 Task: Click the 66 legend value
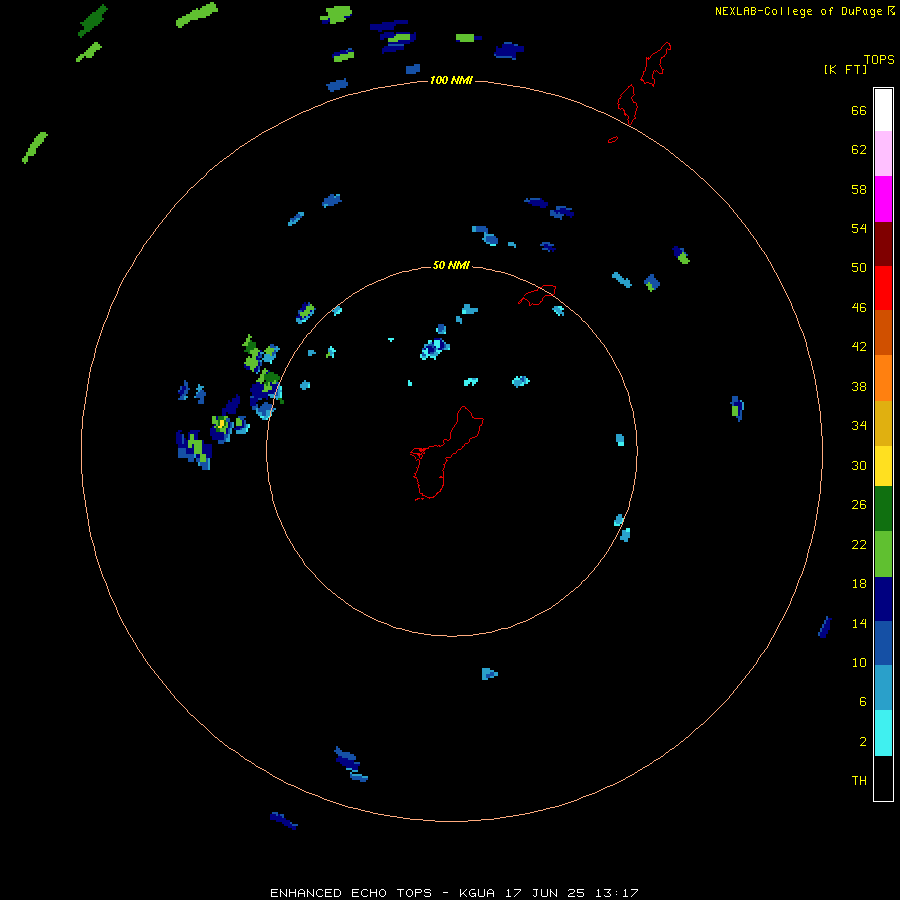pyautogui.click(x=859, y=110)
